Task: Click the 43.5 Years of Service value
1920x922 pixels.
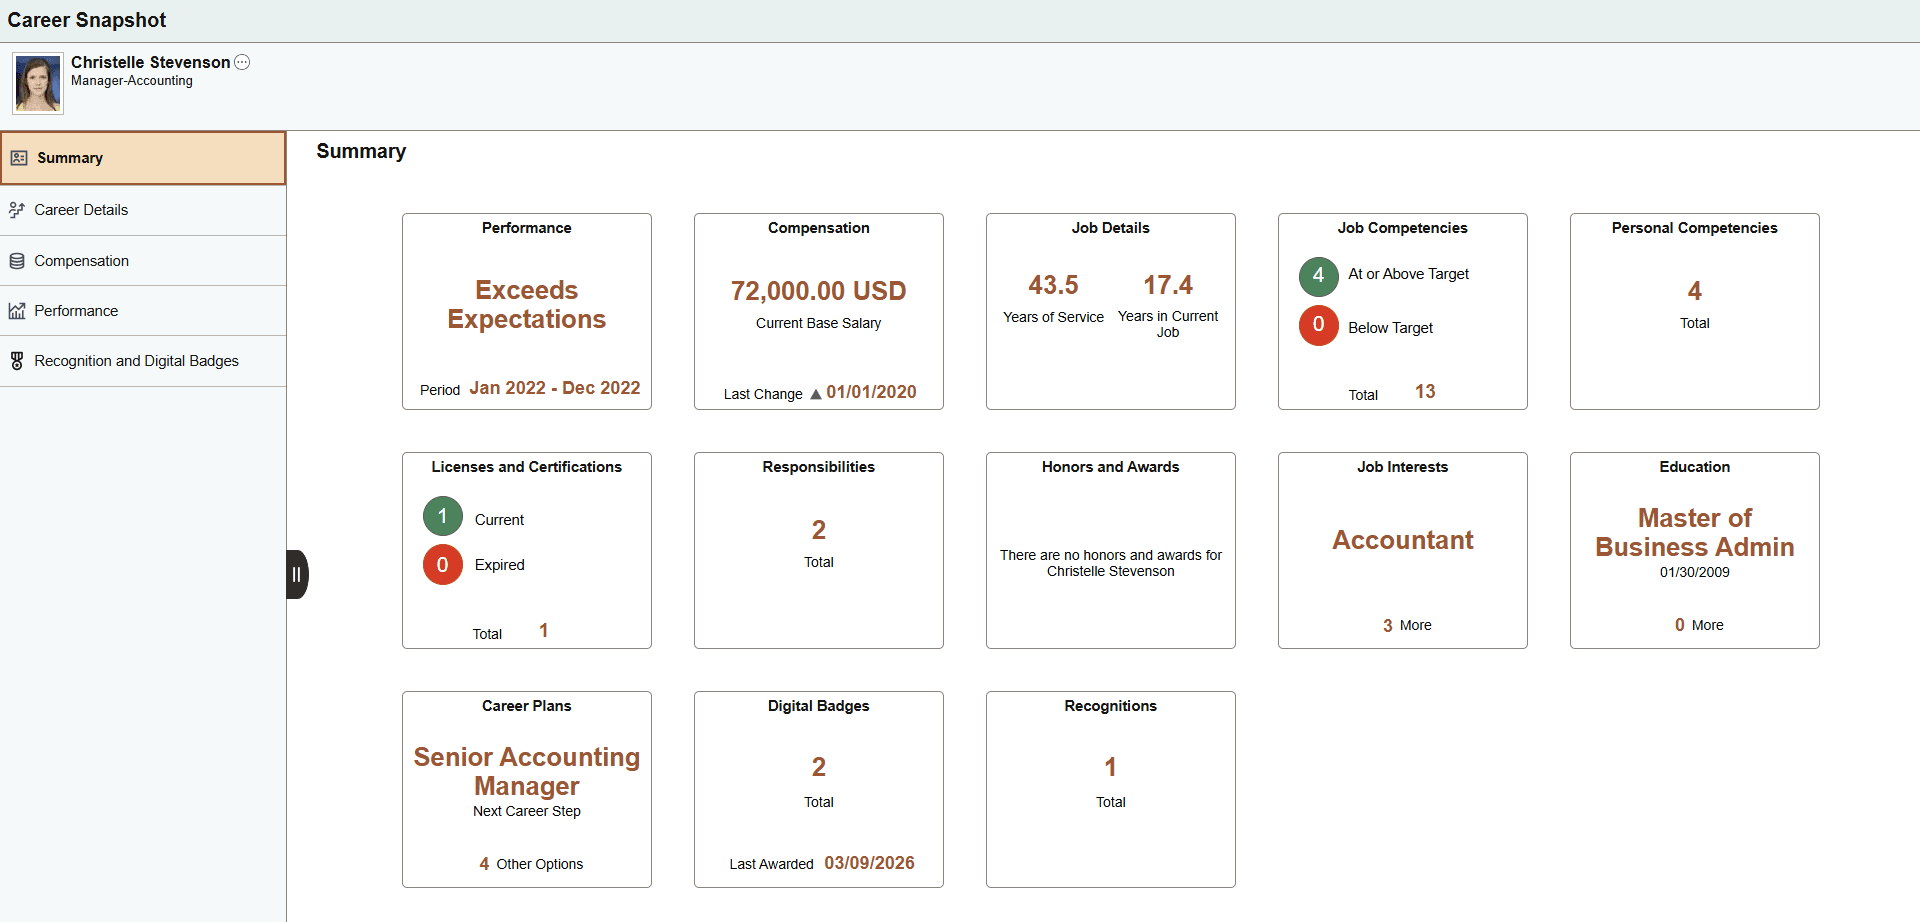Action: tap(1054, 285)
